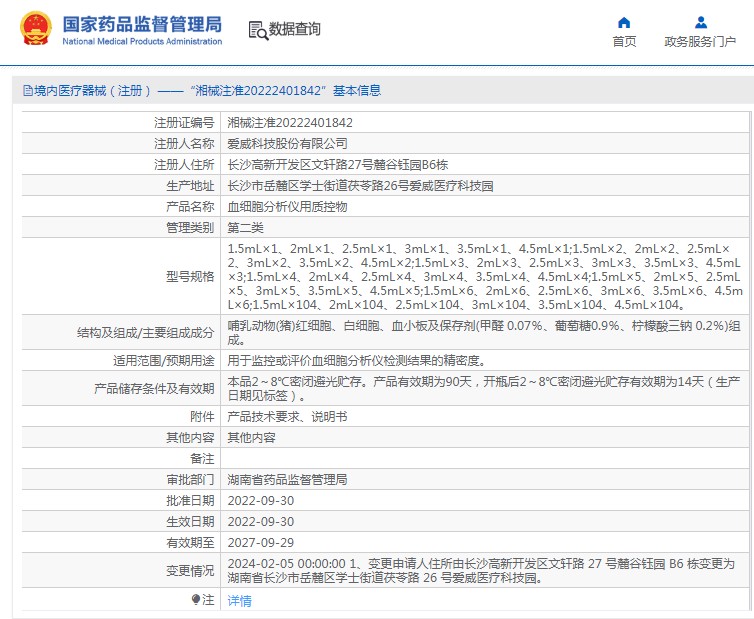Open the 详情 link
This screenshot has width=754, height=619.
click(239, 600)
